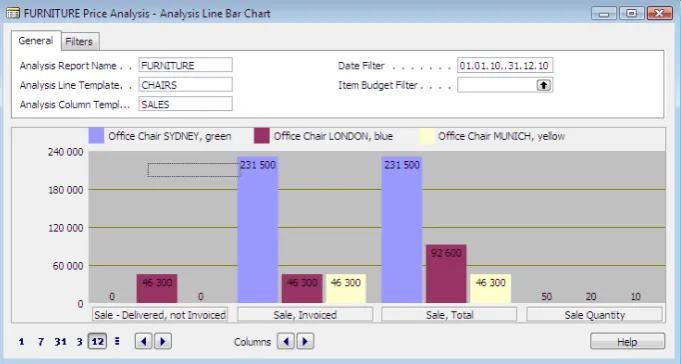
Task: Click the 240 000 axis label
Action: click(x=66, y=152)
